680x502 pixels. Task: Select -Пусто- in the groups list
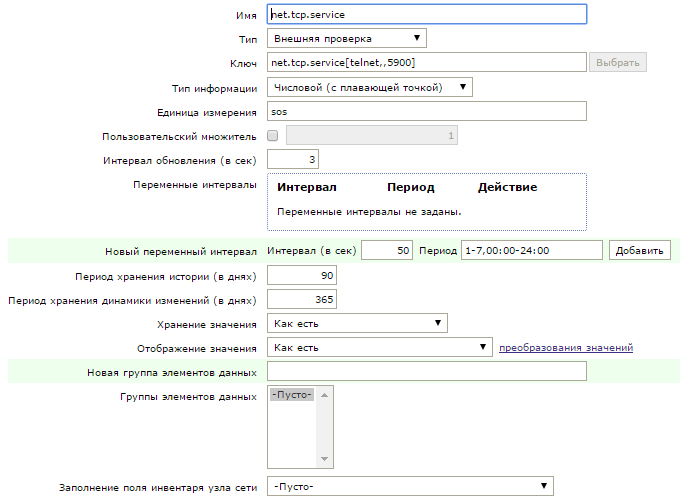click(293, 396)
